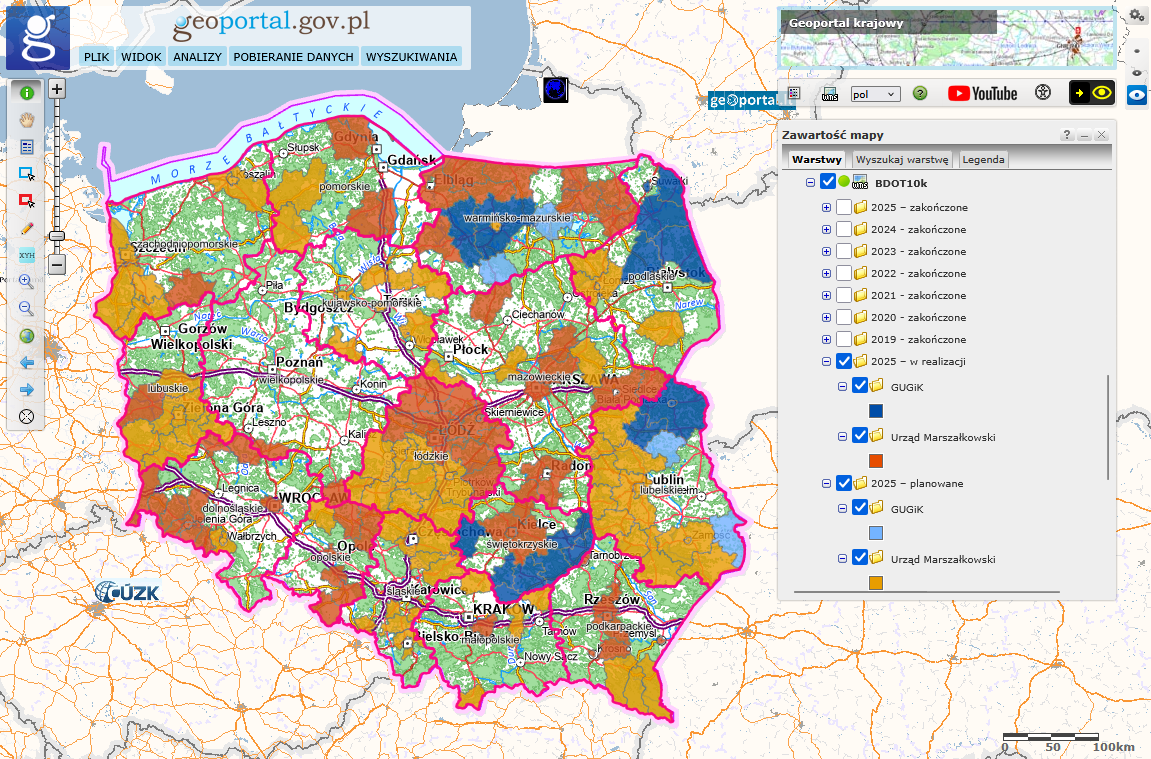
Task: Show full extent with globe icon
Action: (27, 336)
